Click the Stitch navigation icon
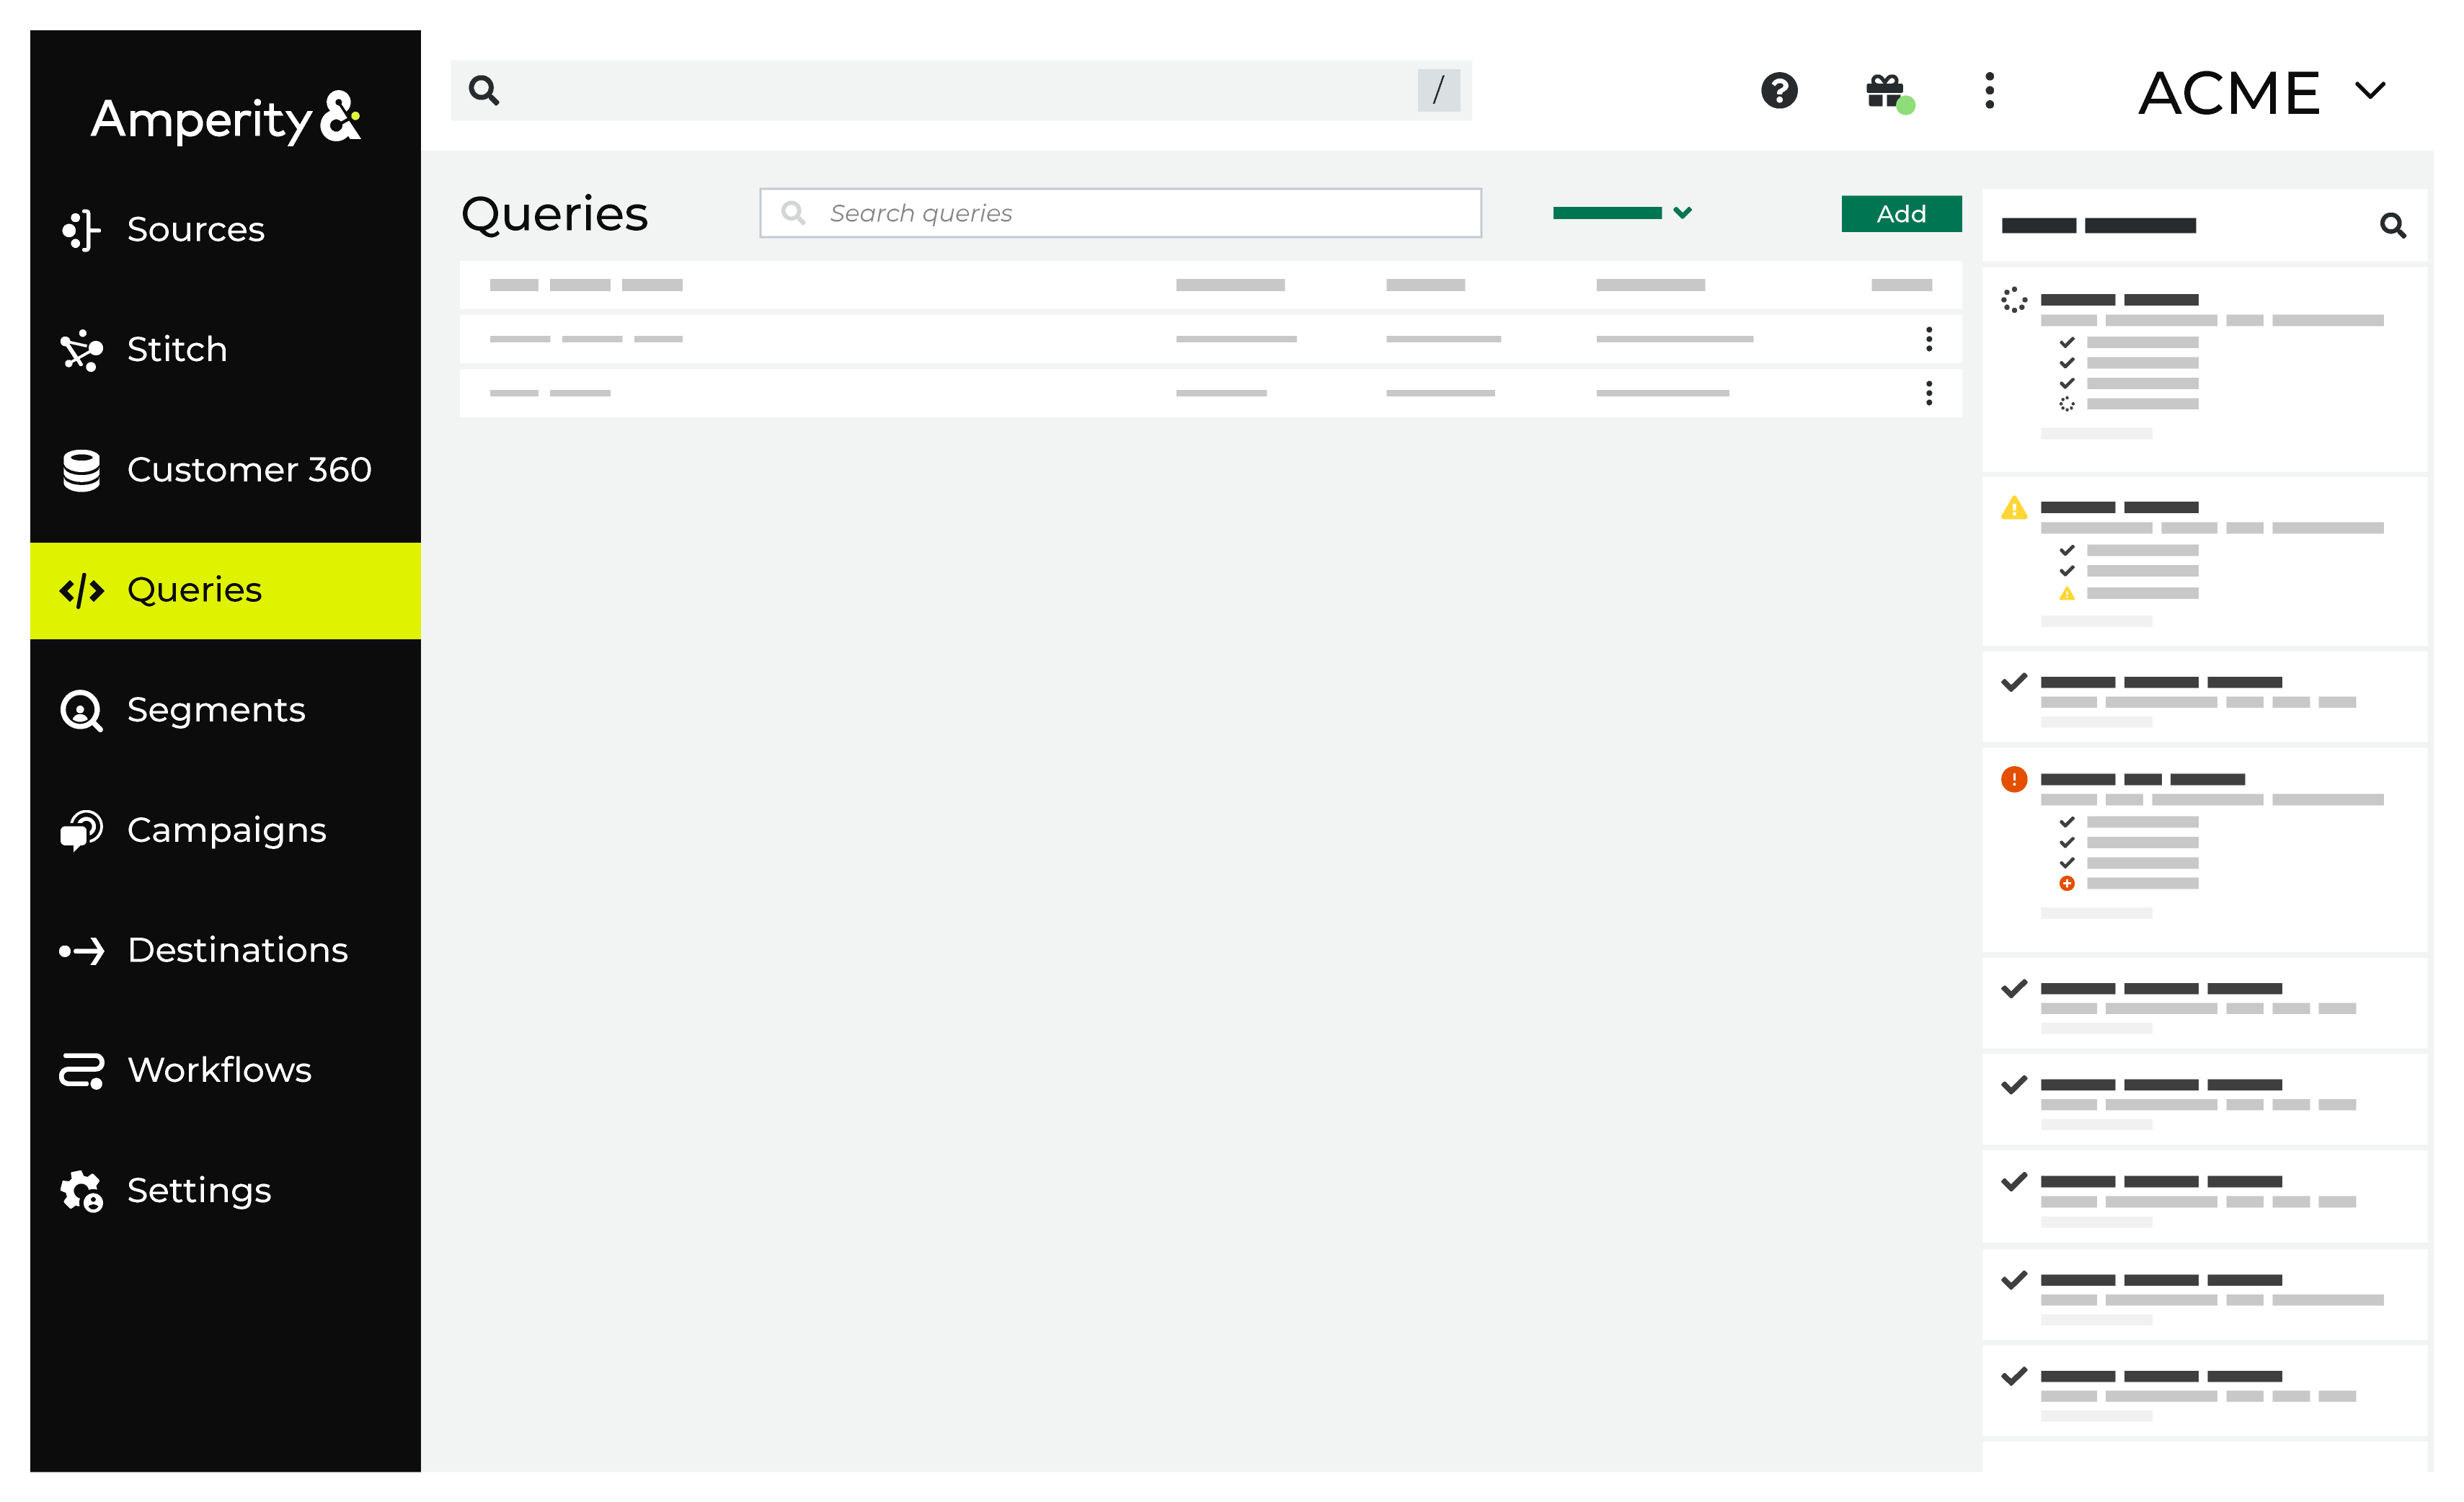Viewport: 2464px width, 1502px height. pos(83,348)
